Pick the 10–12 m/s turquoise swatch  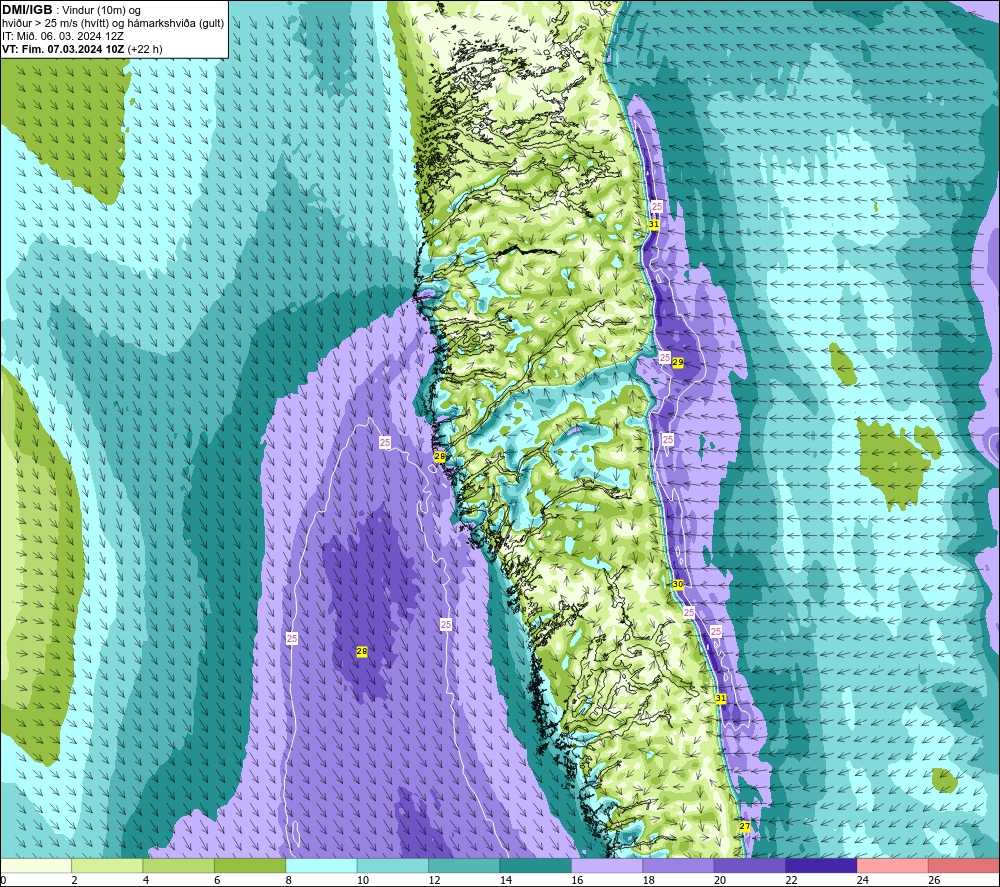tap(393, 865)
